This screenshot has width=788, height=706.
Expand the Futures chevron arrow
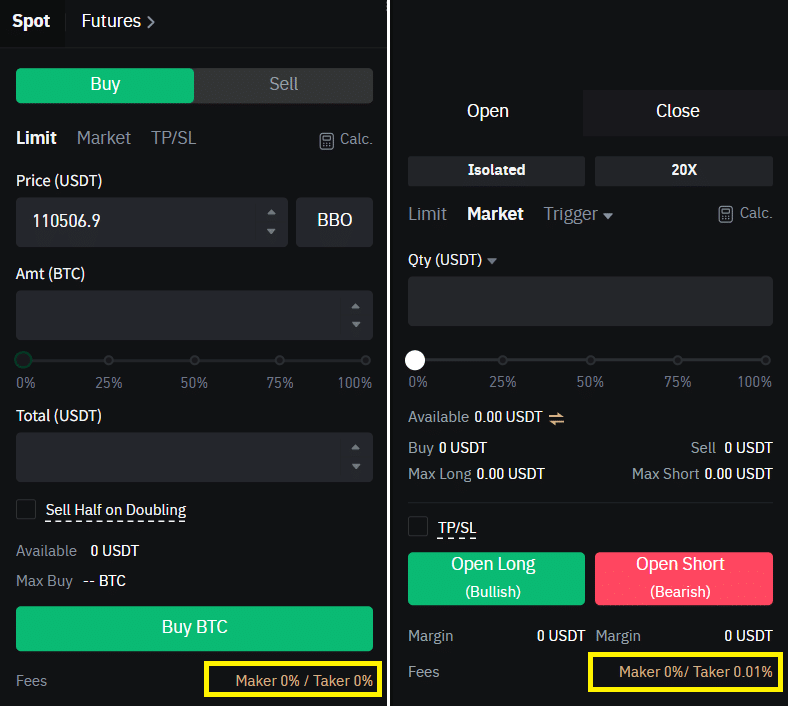click(x=150, y=22)
